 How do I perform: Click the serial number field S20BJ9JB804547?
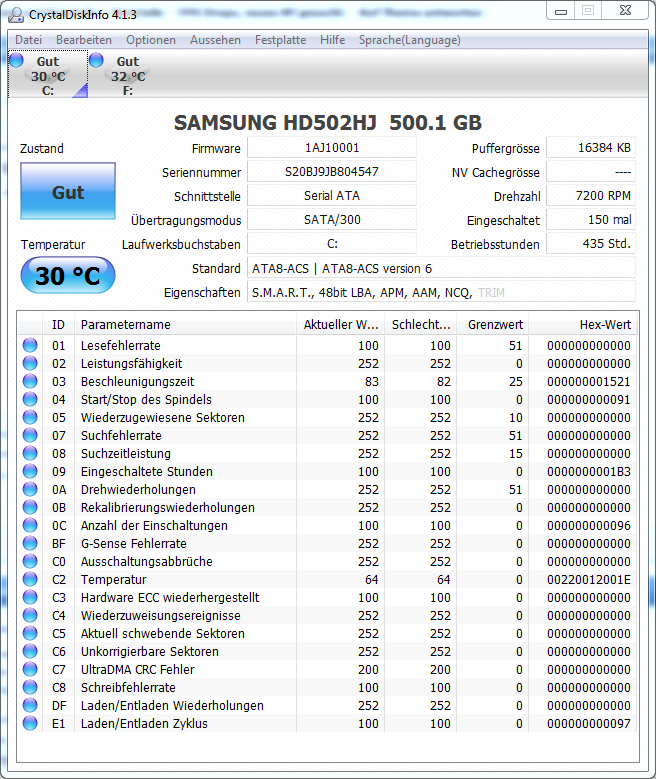click(332, 172)
